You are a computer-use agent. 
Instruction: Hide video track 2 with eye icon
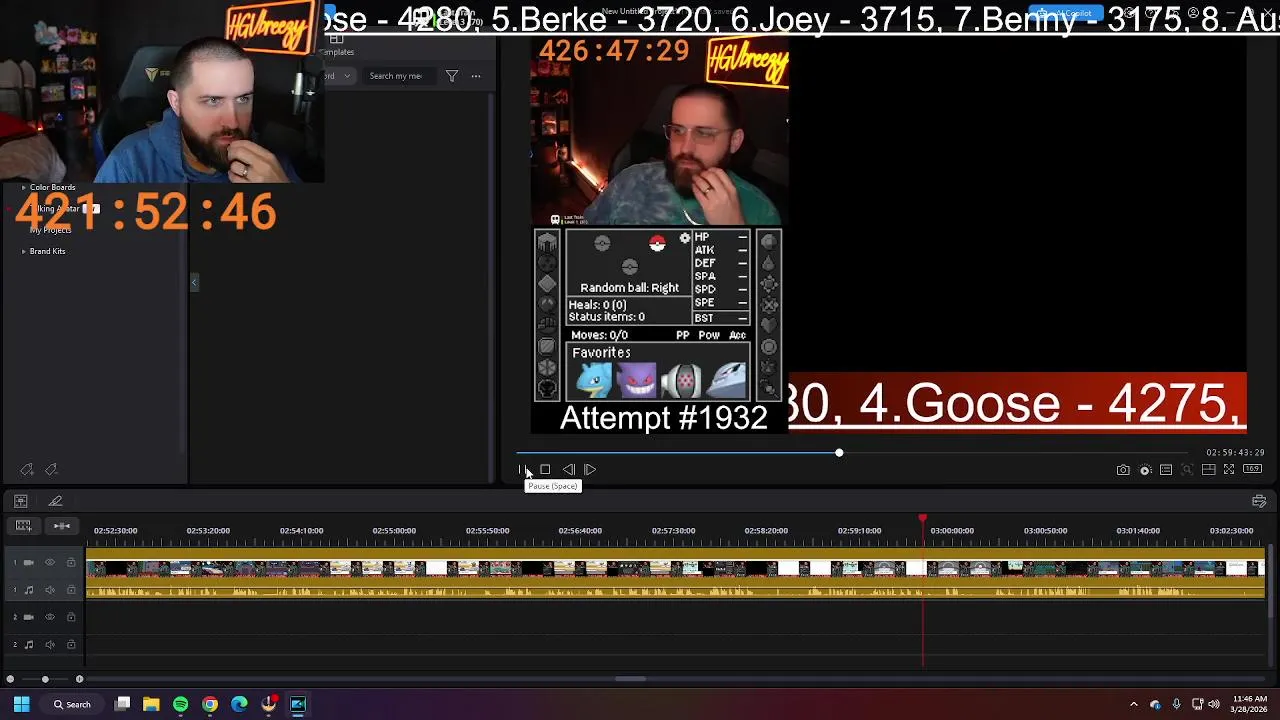click(50, 618)
